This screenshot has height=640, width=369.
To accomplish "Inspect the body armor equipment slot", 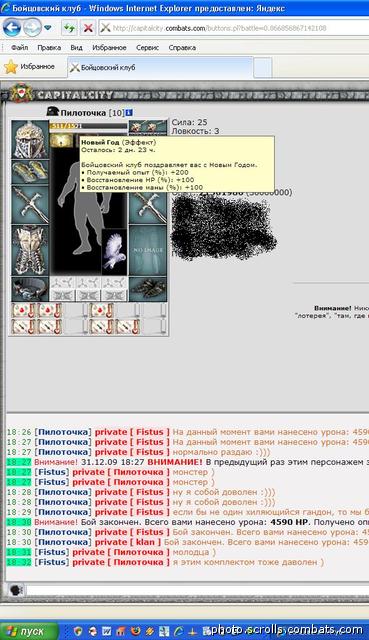I will point(30,250).
